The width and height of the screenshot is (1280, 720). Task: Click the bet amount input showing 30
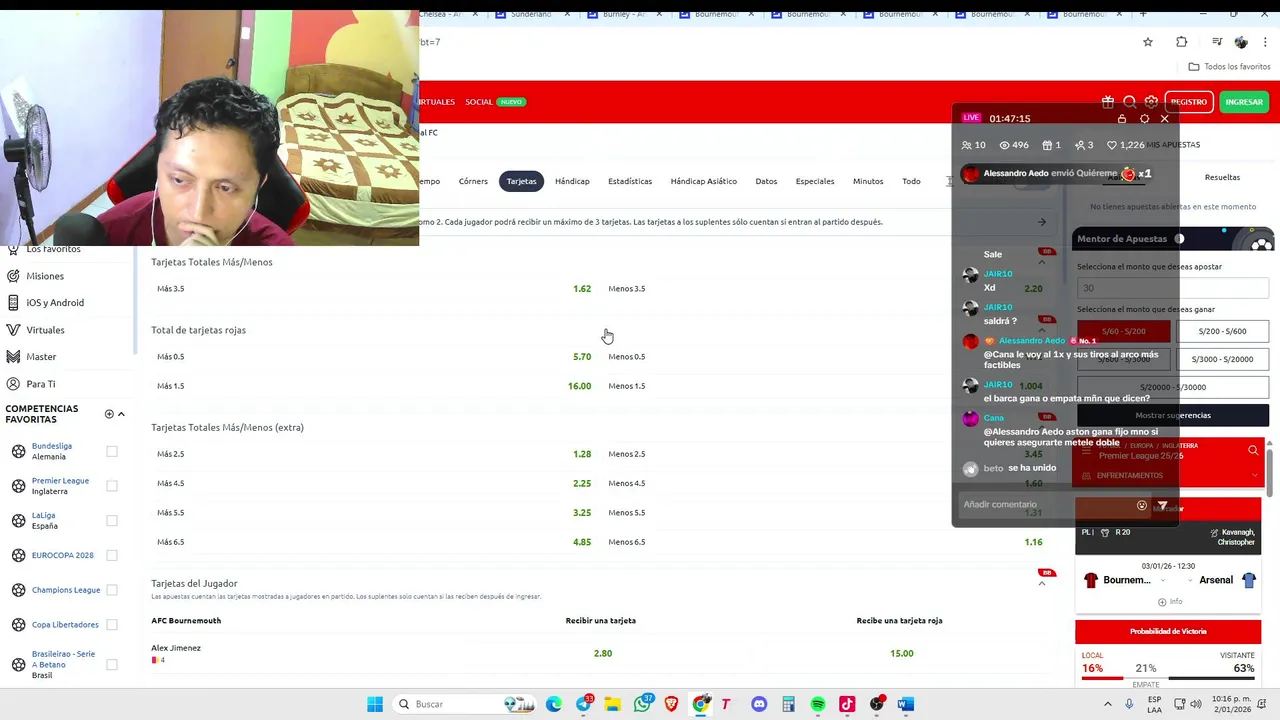coord(1173,288)
